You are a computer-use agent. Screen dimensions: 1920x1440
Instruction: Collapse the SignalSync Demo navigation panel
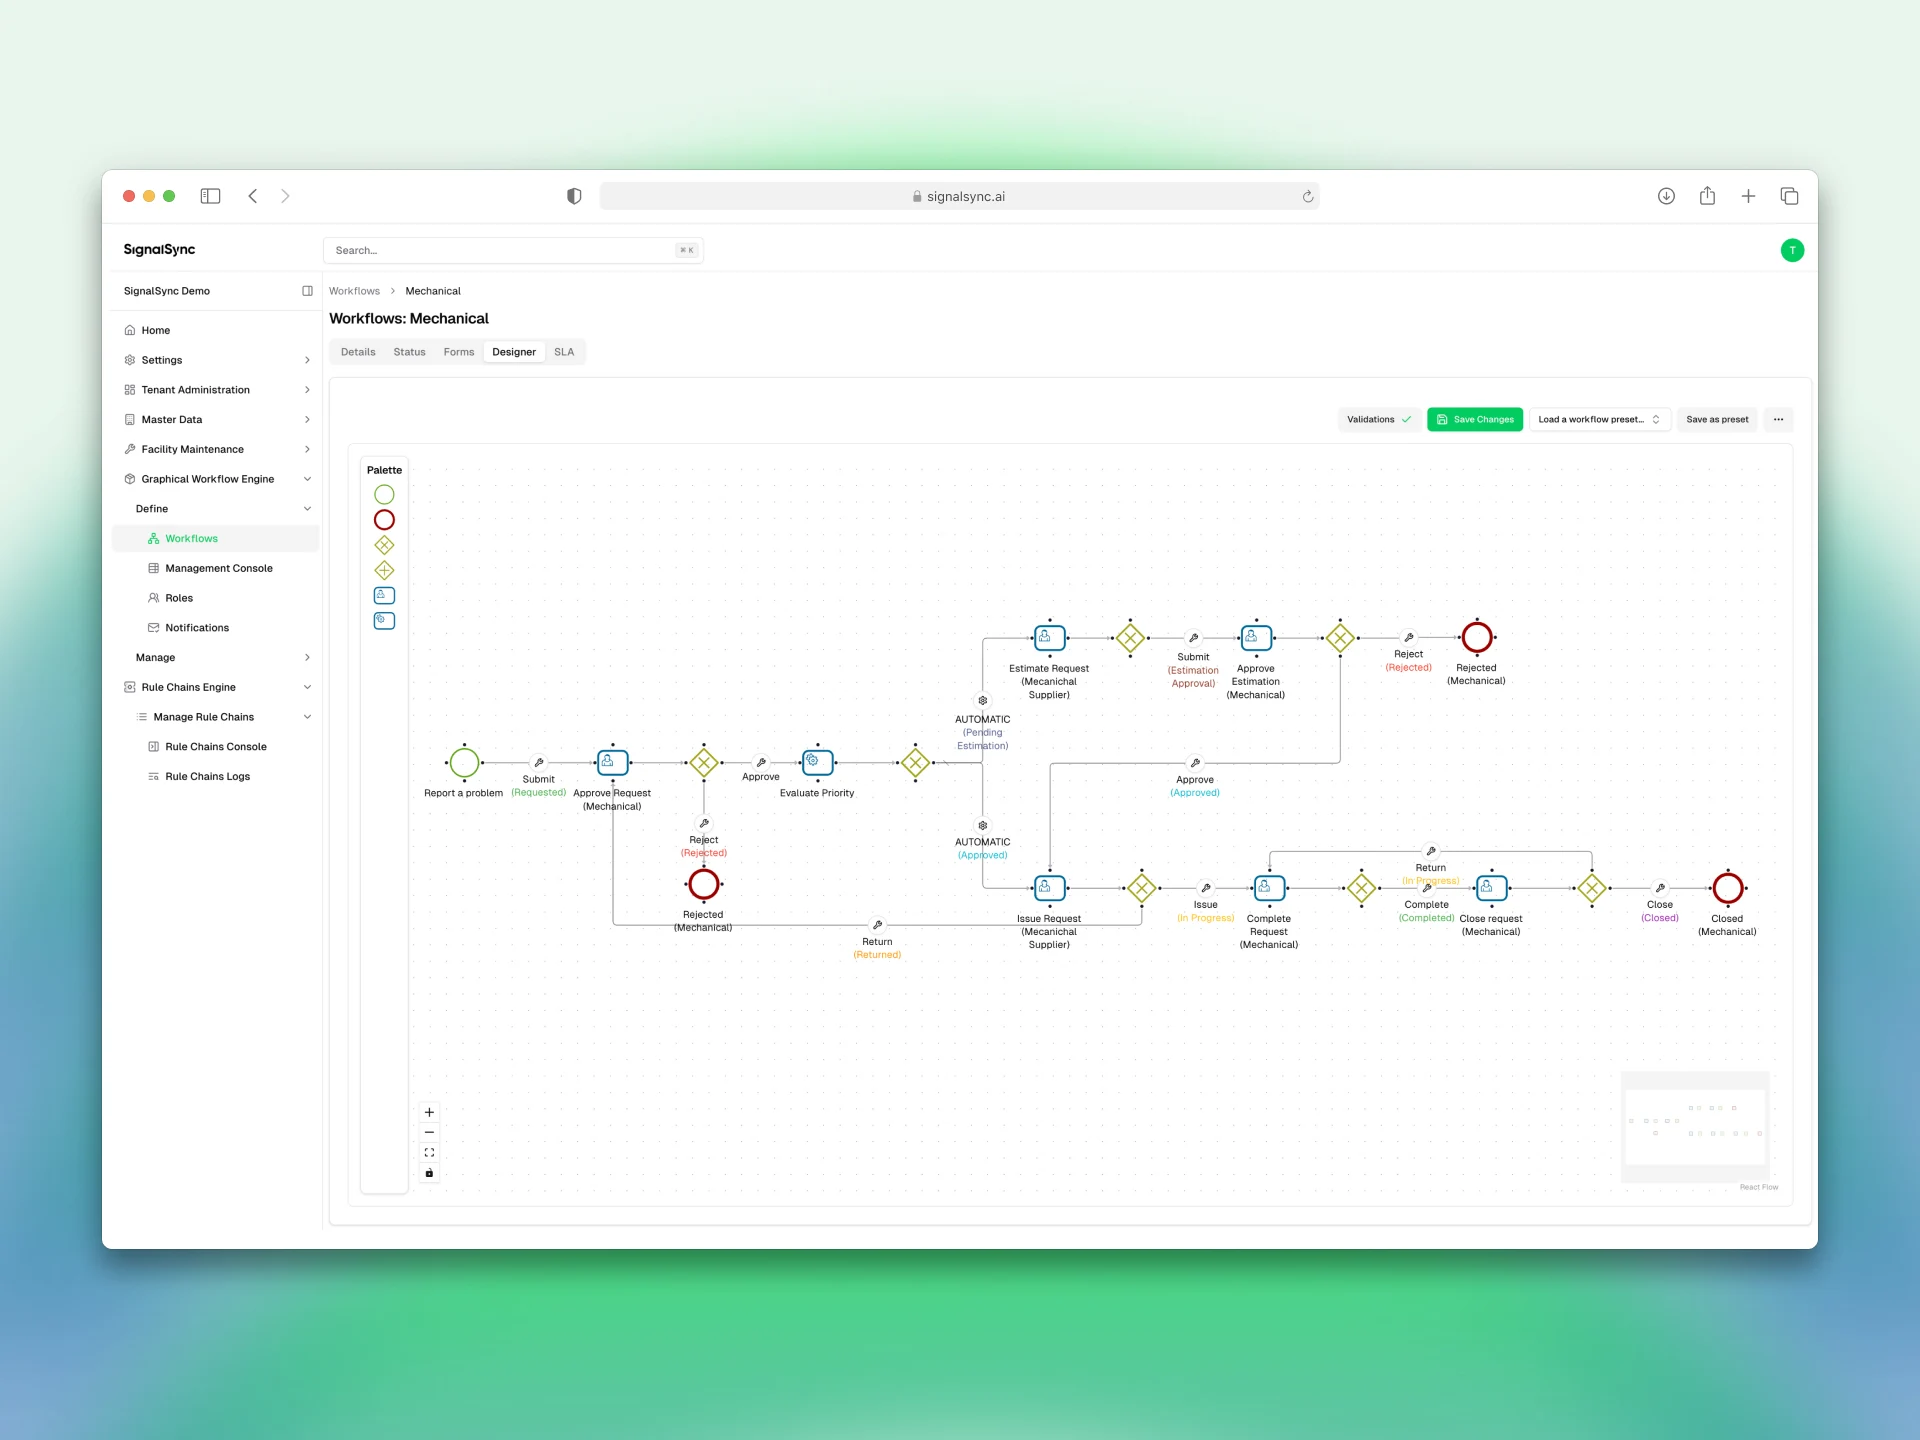(308, 291)
